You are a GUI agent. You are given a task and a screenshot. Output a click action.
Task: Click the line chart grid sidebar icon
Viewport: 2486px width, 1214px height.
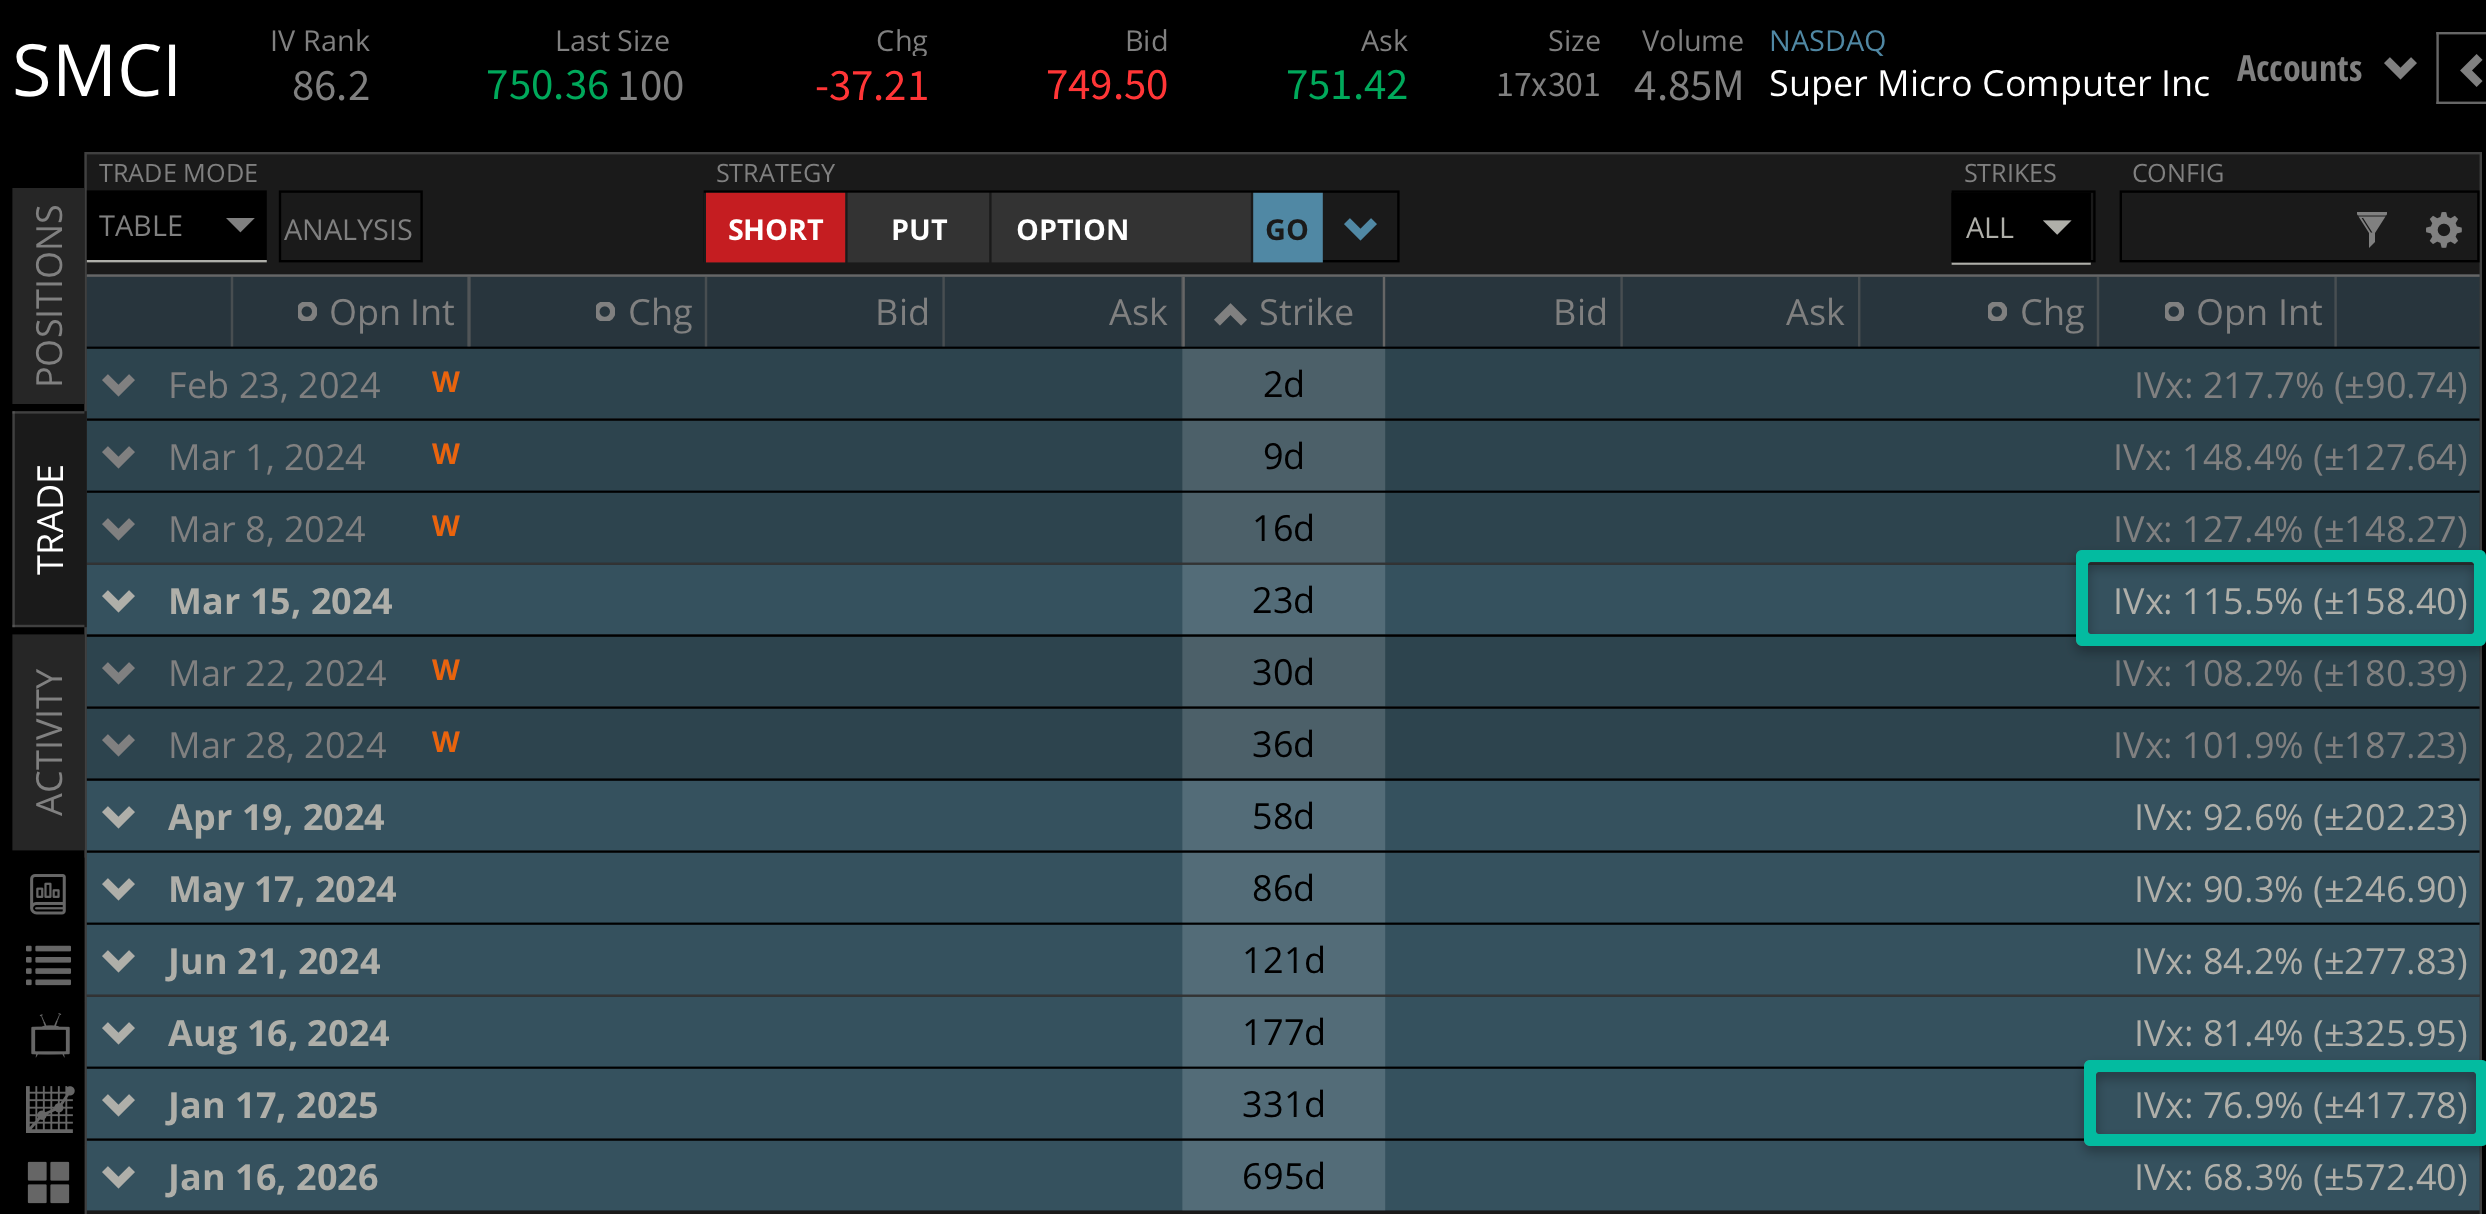pyautogui.click(x=48, y=1109)
